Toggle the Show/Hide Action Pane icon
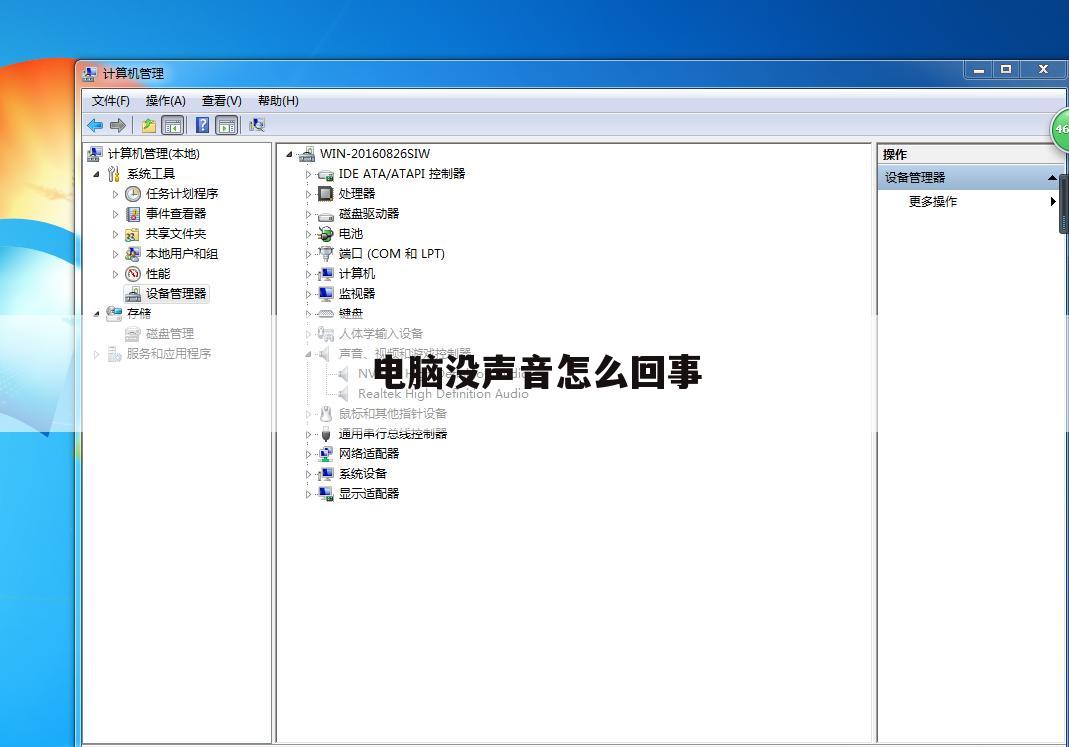The height and width of the screenshot is (747, 1069). 226,125
